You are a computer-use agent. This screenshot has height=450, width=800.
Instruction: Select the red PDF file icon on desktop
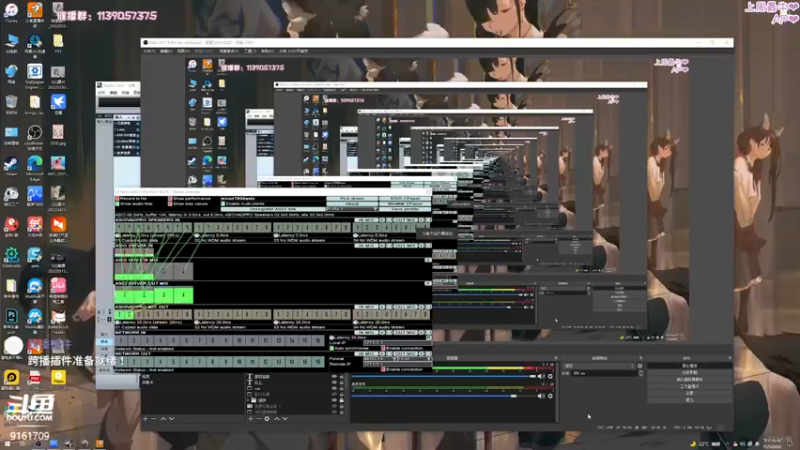[35, 378]
